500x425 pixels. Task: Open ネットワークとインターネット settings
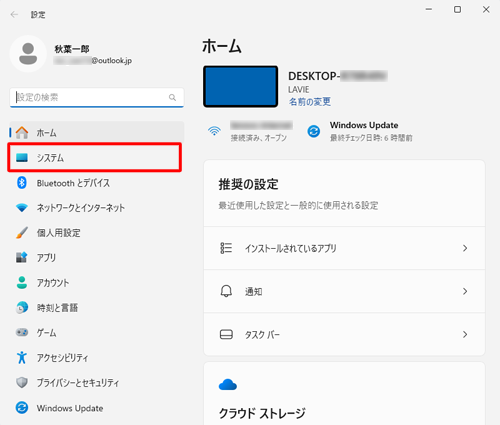tap(96, 208)
